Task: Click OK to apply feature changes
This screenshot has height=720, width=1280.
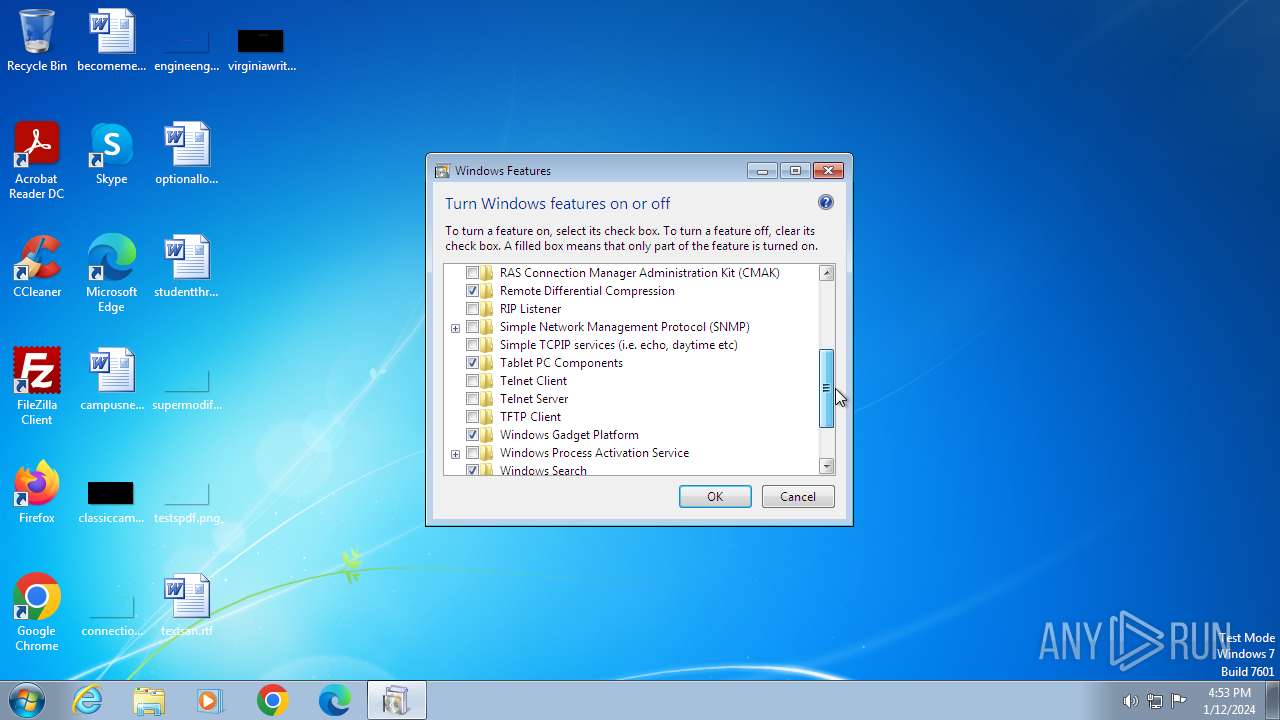Action: coord(715,497)
